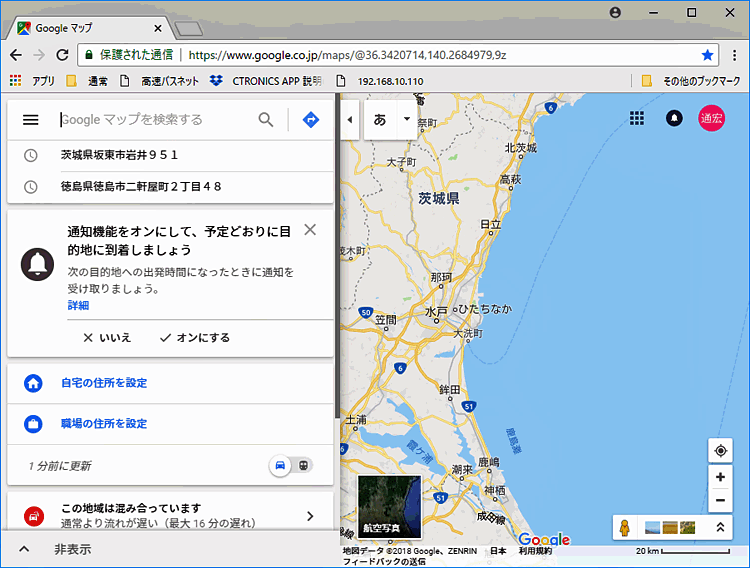Dismiss the notification card with X
This screenshot has height=568, width=750.
[310, 230]
